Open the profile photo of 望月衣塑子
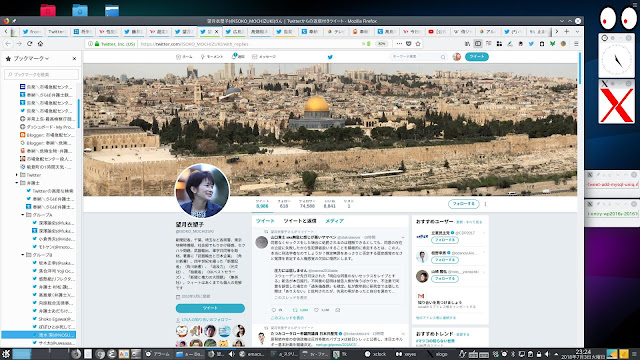Viewport: 640px width, 360px height. [202, 191]
